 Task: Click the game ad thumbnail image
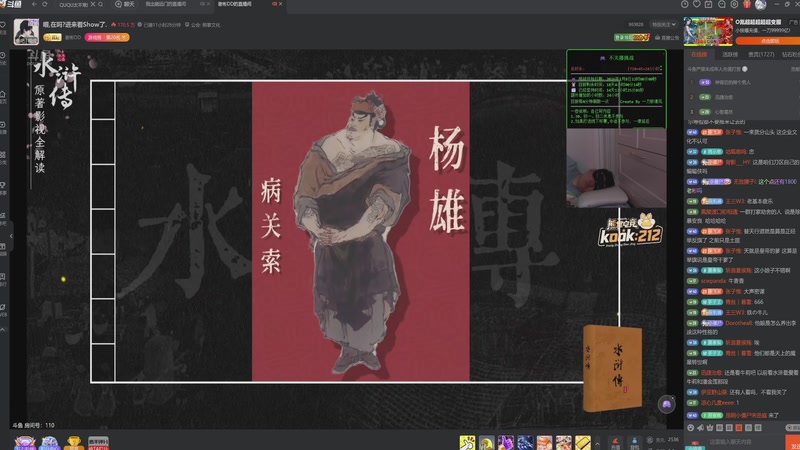tap(708, 32)
